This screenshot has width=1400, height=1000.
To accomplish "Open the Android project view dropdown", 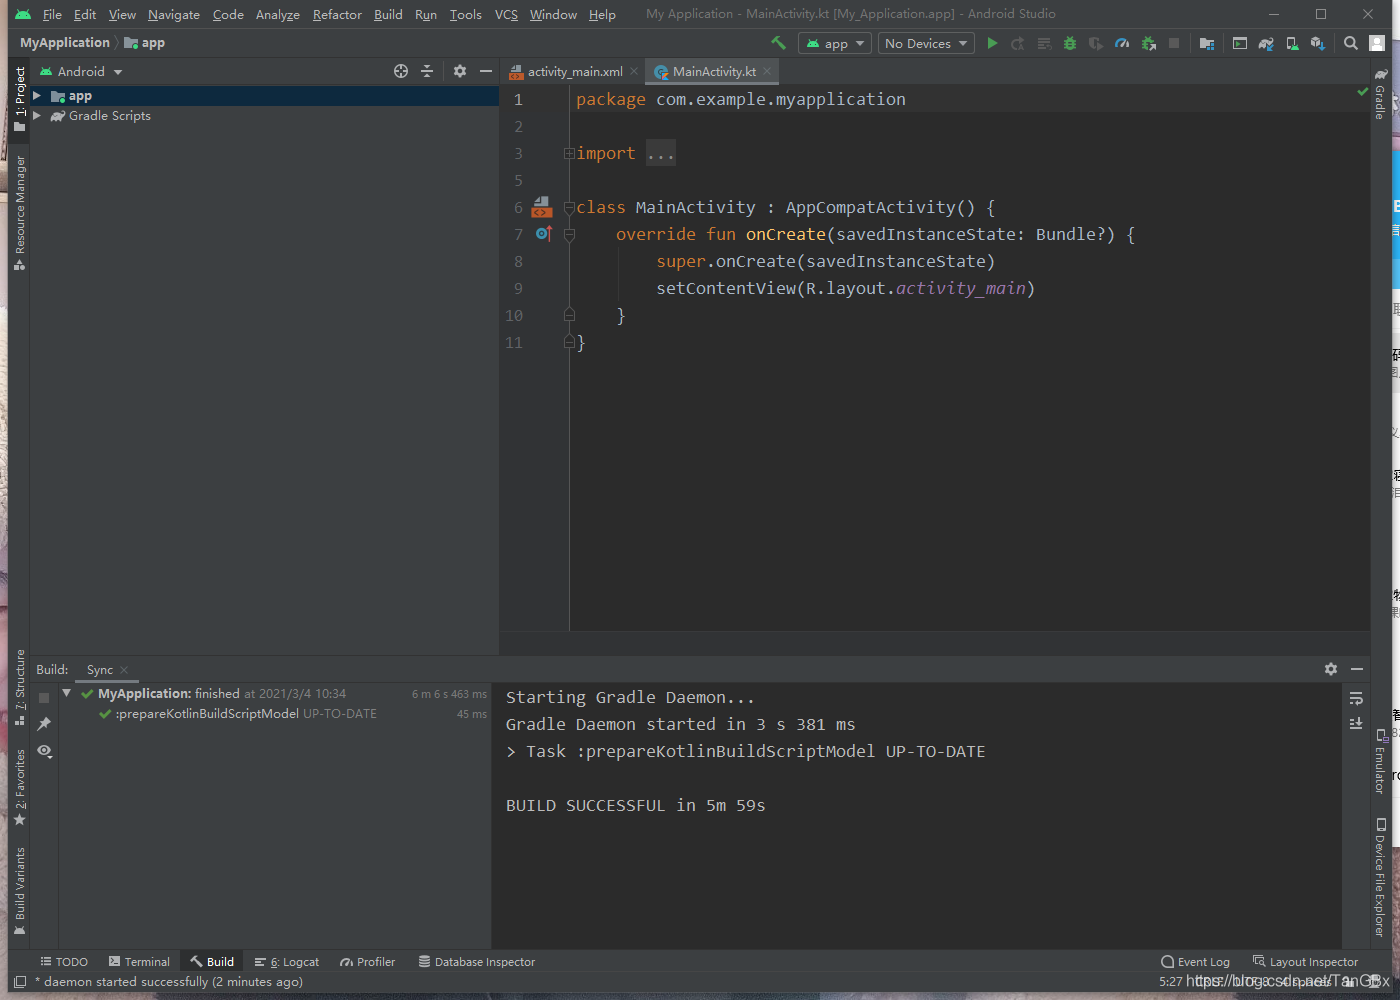I will point(80,71).
